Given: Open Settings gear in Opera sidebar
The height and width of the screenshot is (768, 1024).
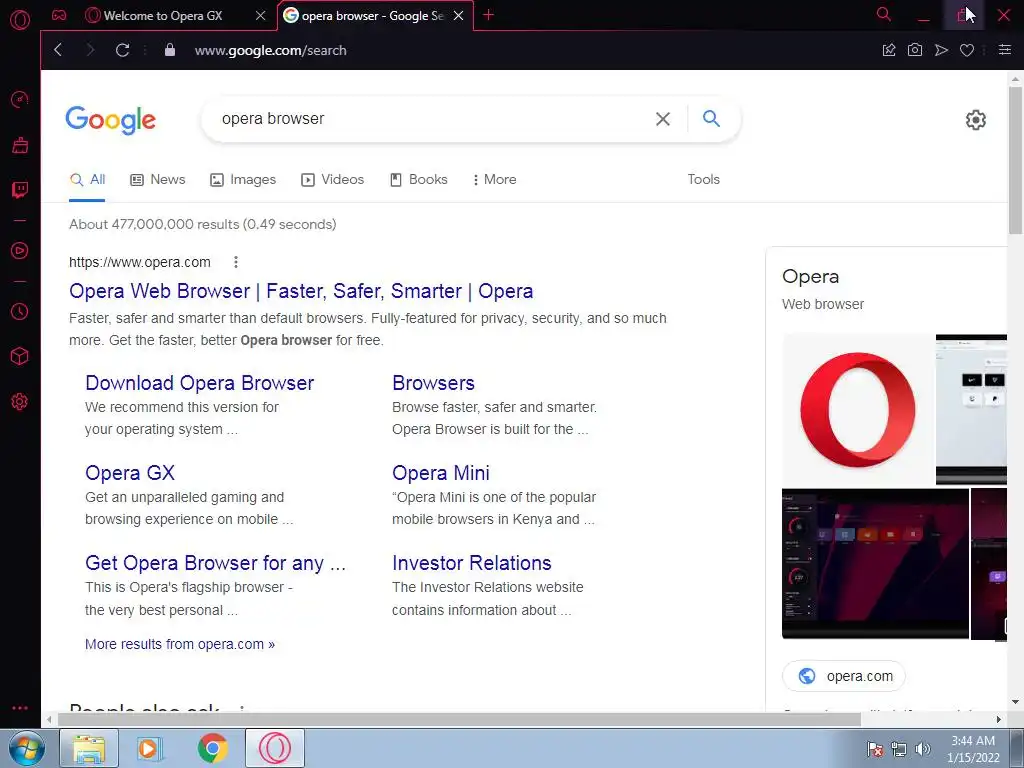Looking at the screenshot, I should [x=20, y=401].
